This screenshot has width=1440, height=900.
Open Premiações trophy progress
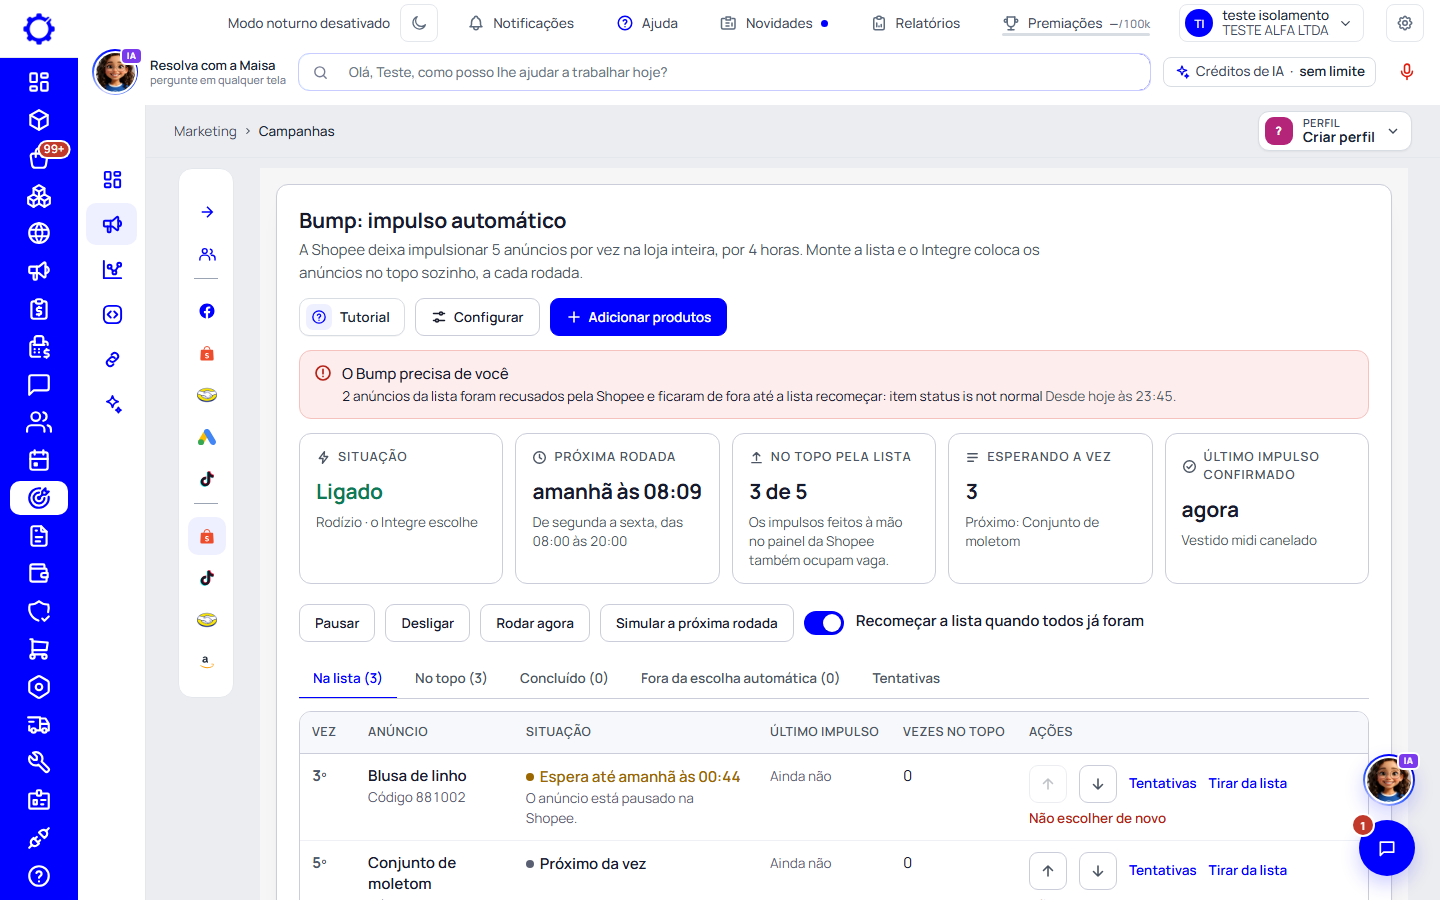point(1076,23)
